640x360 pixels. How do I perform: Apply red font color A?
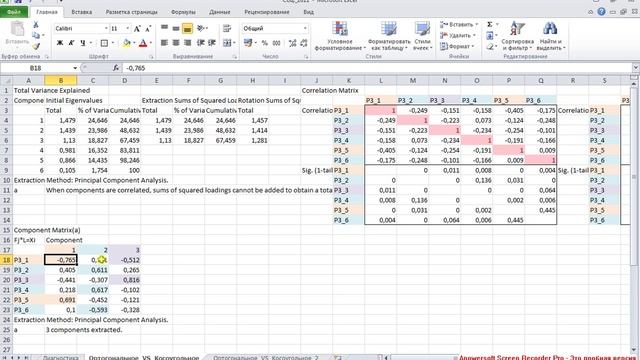[x=143, y=43]
